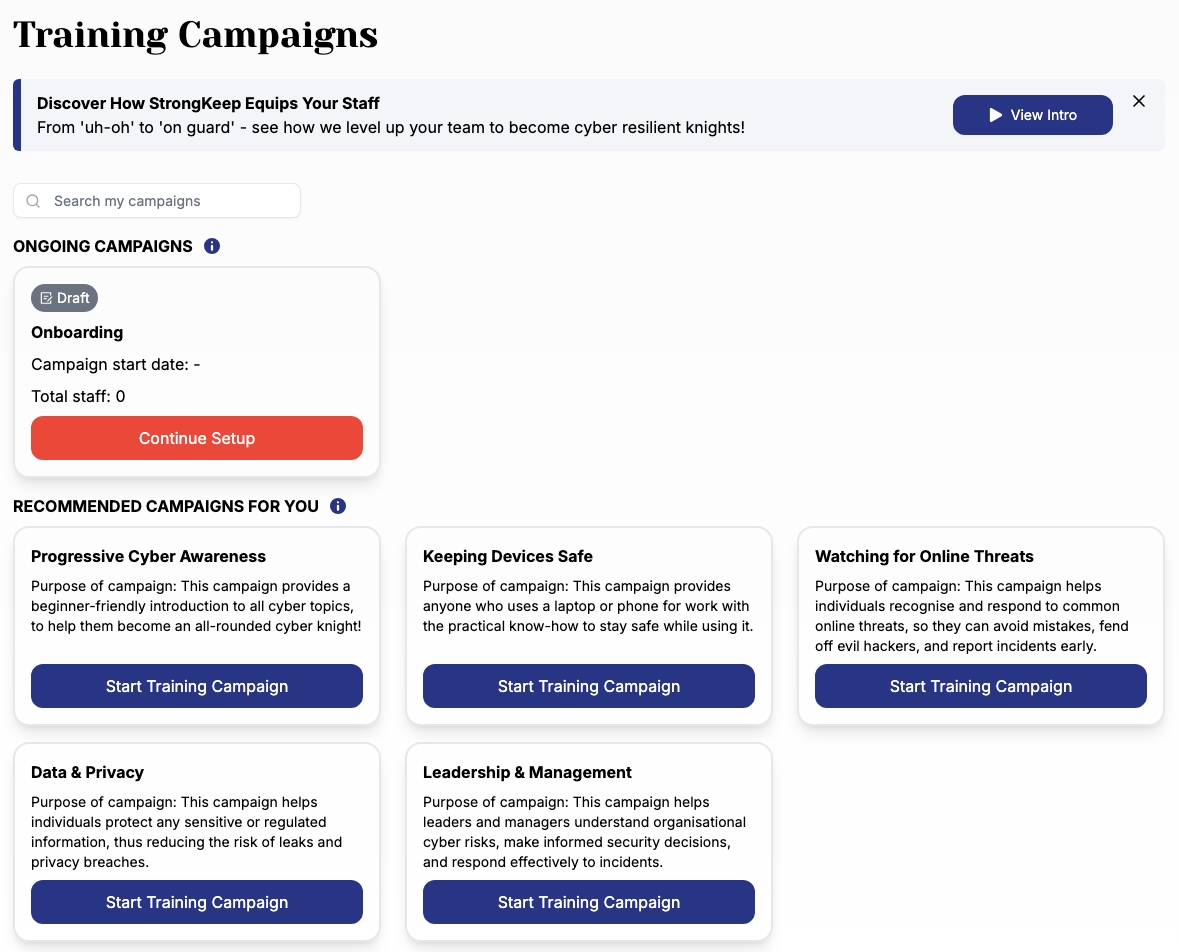Click the Training Campaigns page heading

coord(195,35)
